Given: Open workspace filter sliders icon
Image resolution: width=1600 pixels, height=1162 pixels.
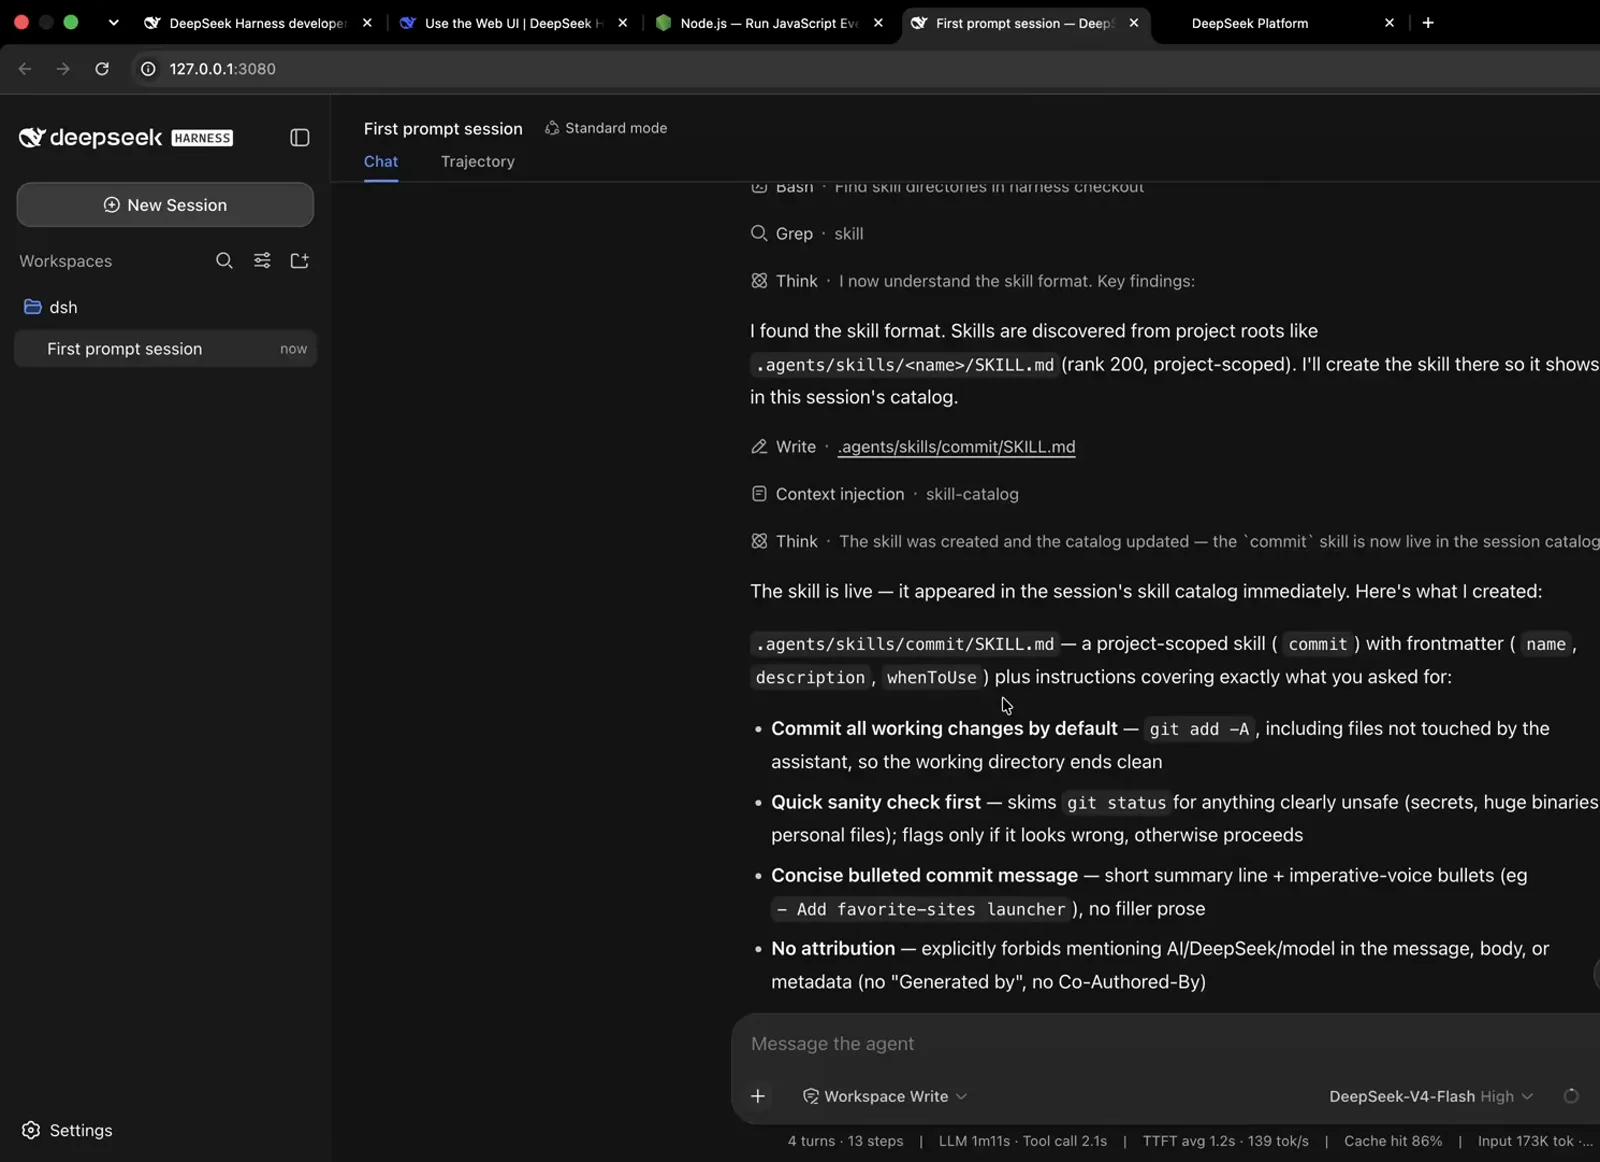Looking at the screenshot, I should (x=262, y=261).
